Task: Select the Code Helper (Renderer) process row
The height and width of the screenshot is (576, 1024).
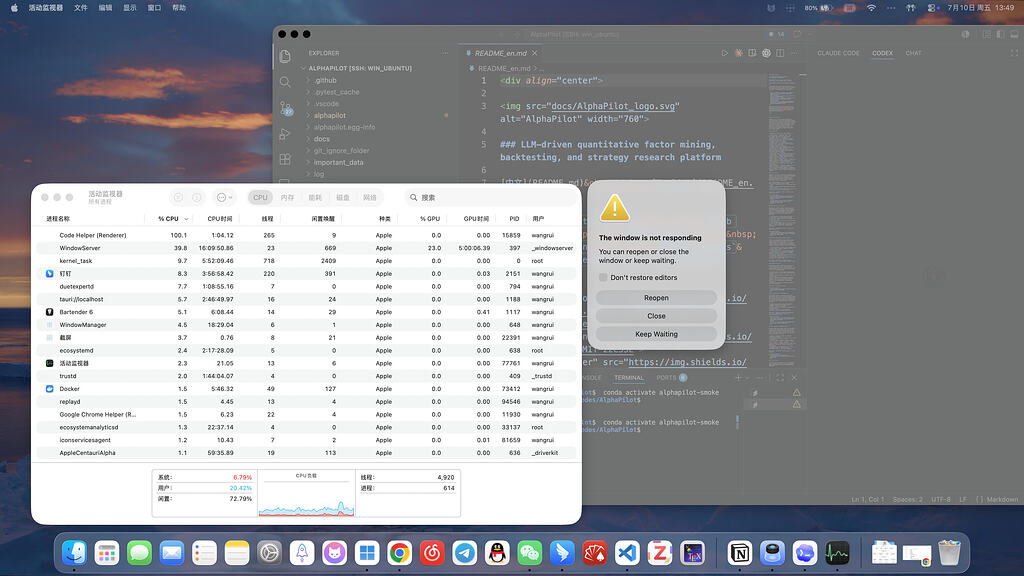Action: 306,235
